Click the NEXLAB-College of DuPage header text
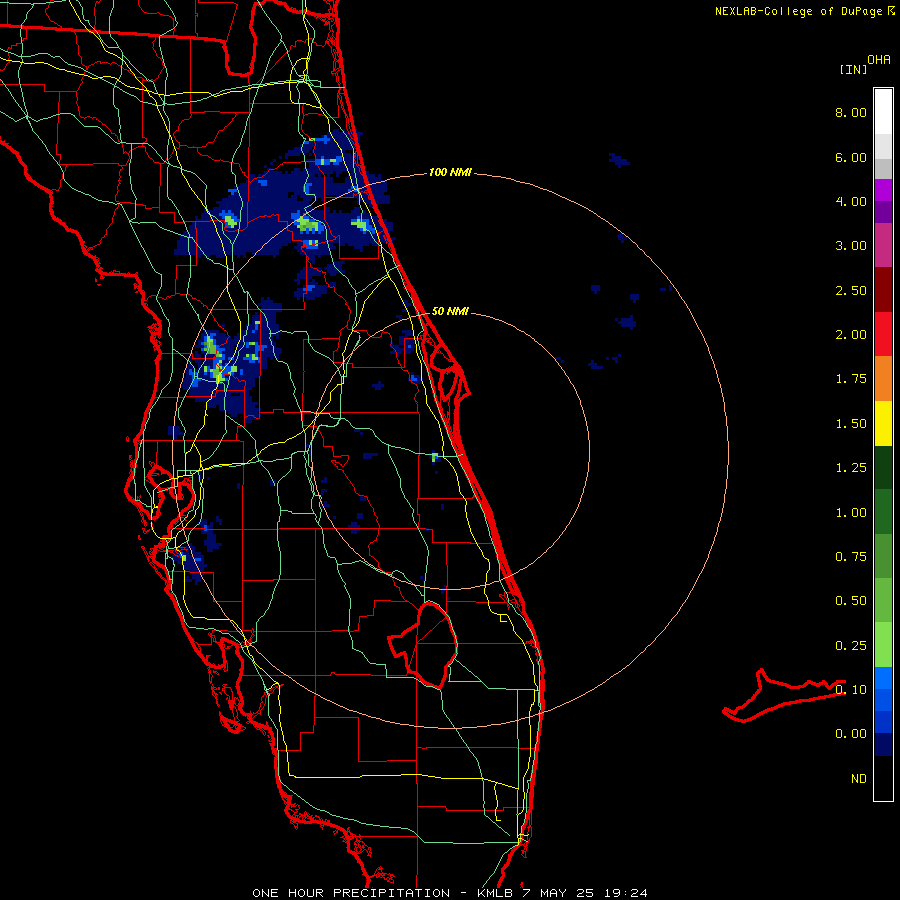Viewport: 900px width, 900px height. coord(798,11)
